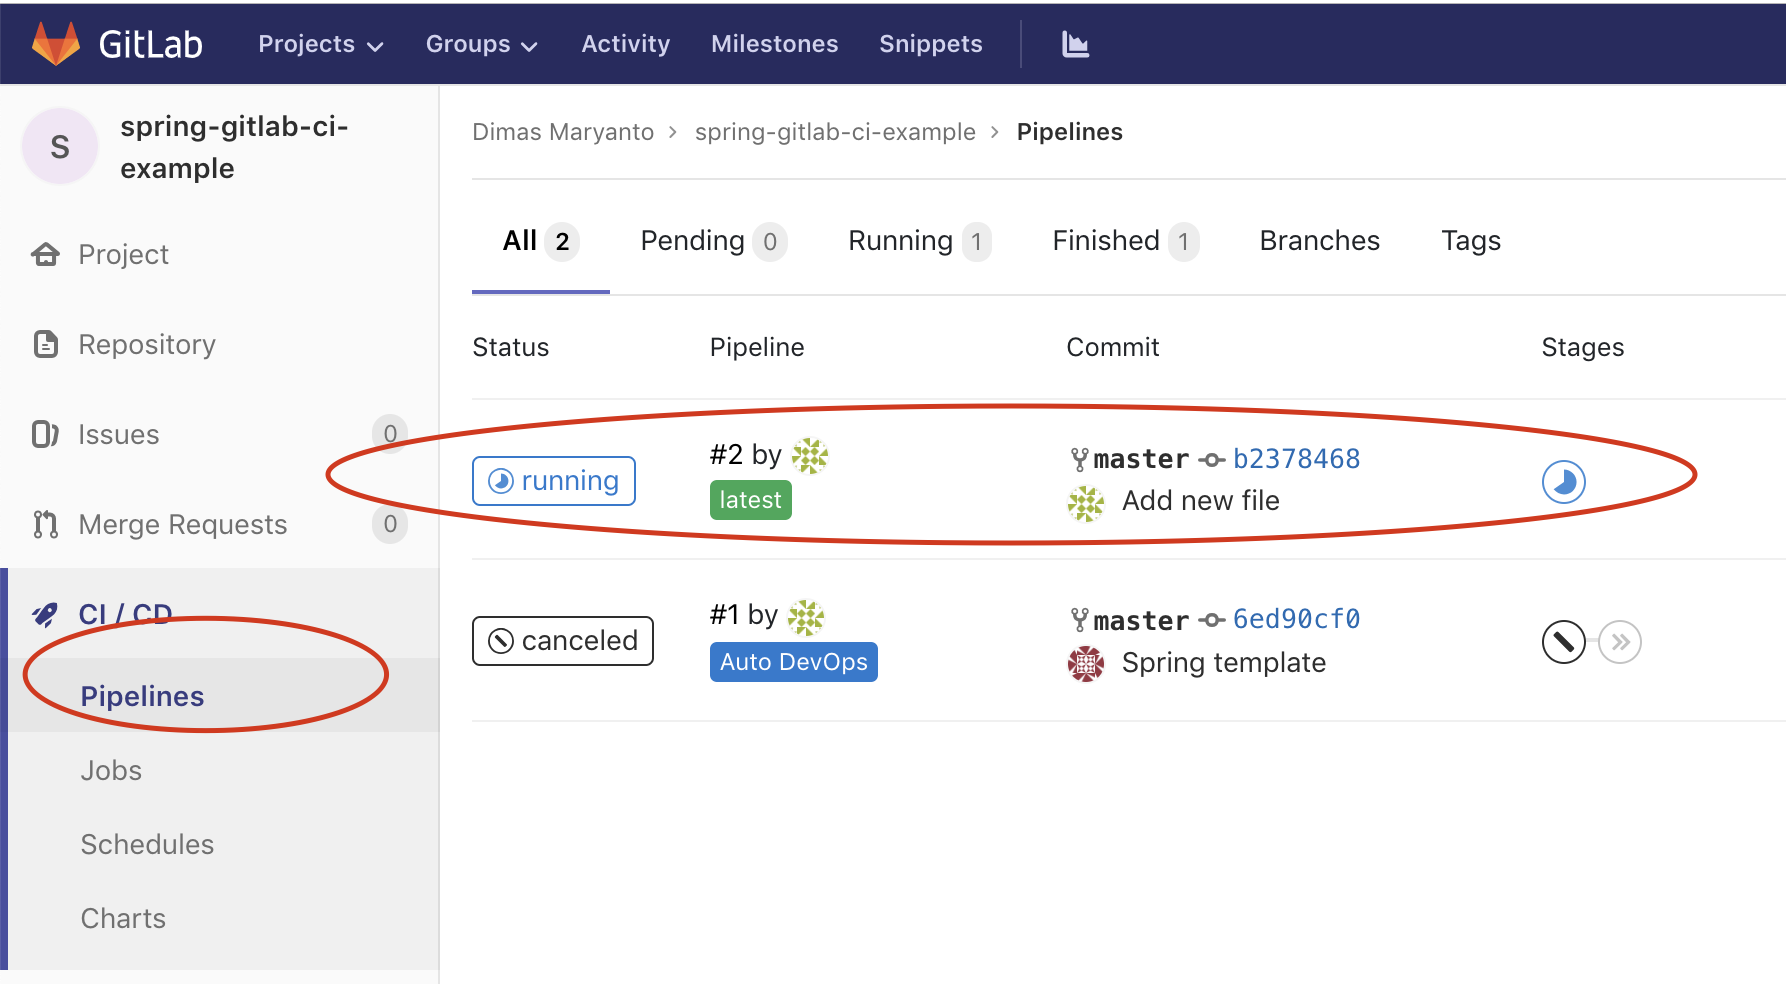The width and height of the screenshot is (1786, 984).
Task: Select Schedules under CI / CD
Action: (x=147, y=844)
